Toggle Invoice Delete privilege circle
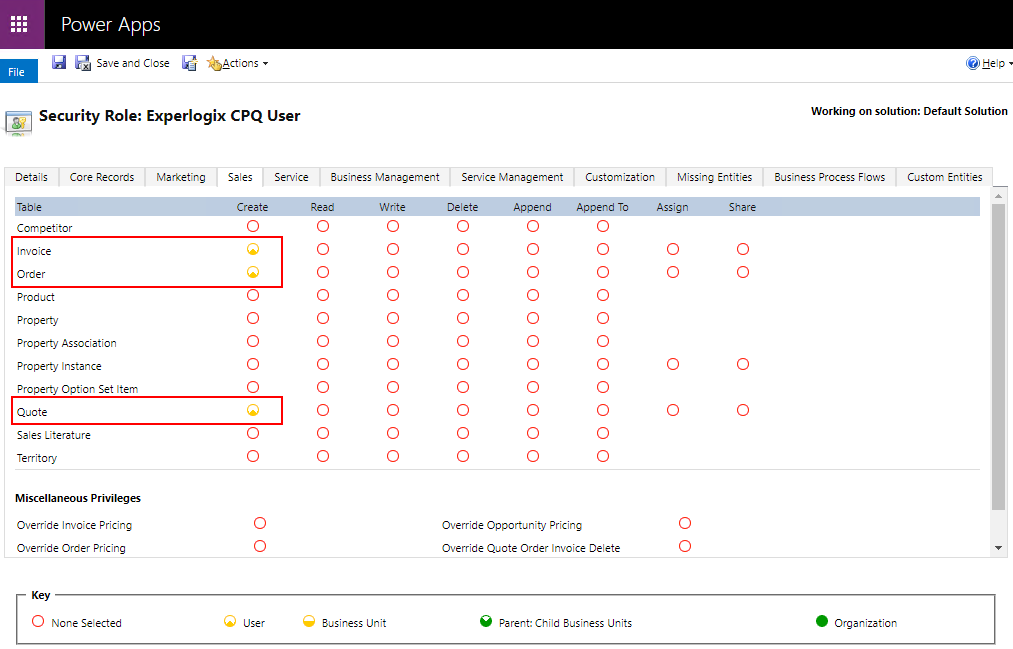Viewport: 1013px width, 649px height. coord(463,249)
